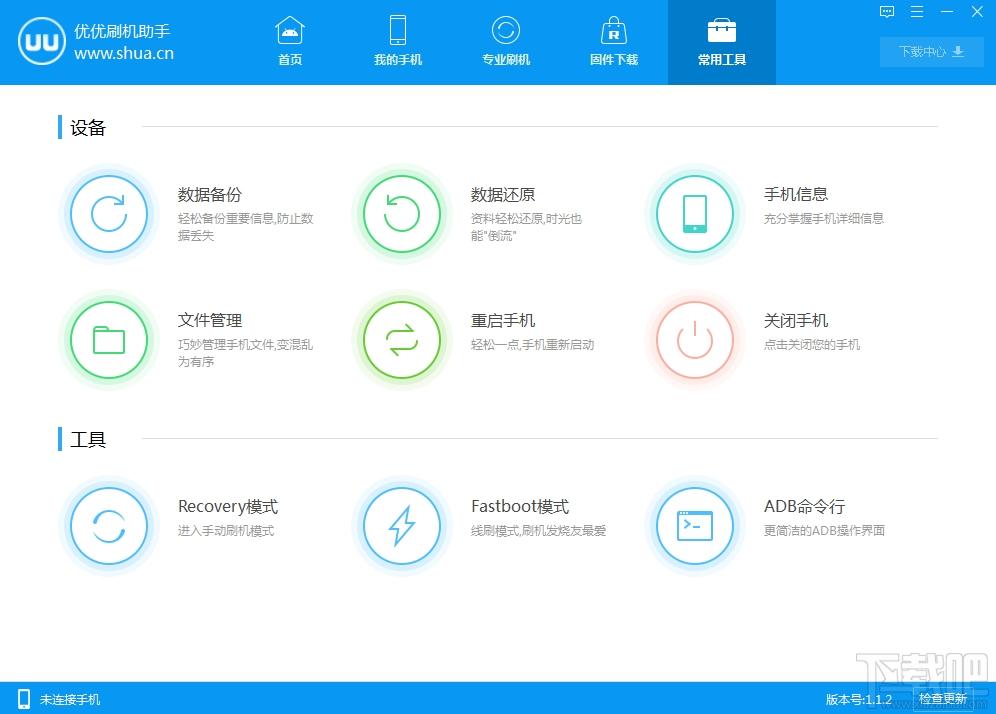The image size is (996, 714).
Task: Open the 专业刷机 tab
Action: point(506,42)
